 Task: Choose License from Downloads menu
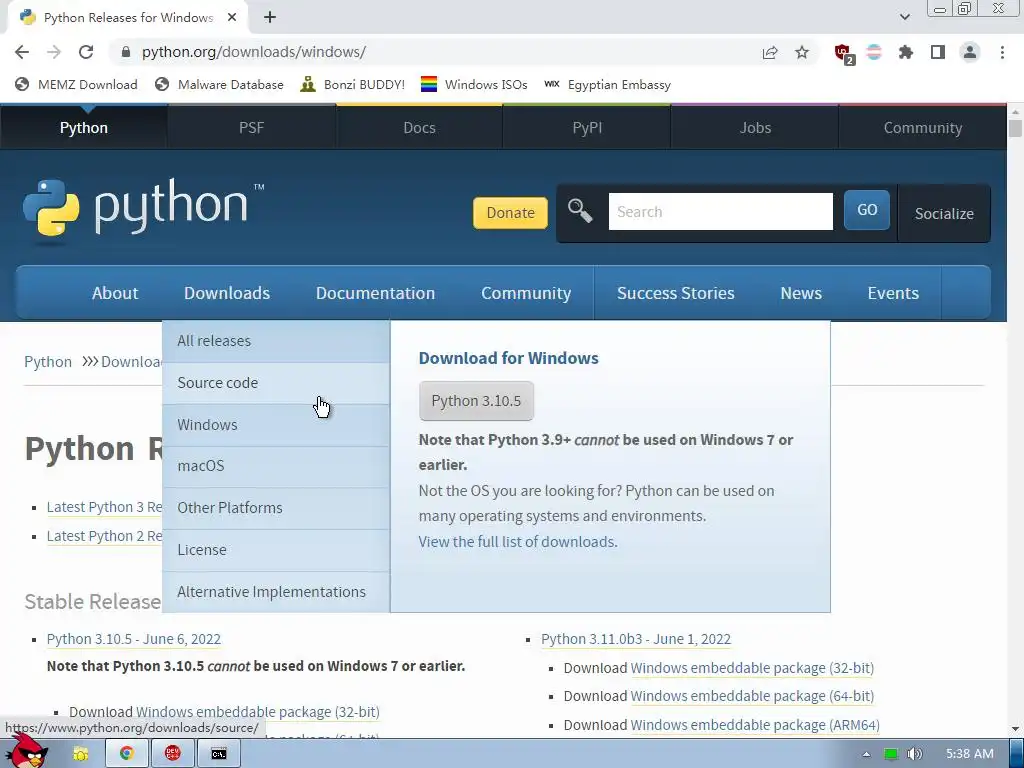click(276, 550)
